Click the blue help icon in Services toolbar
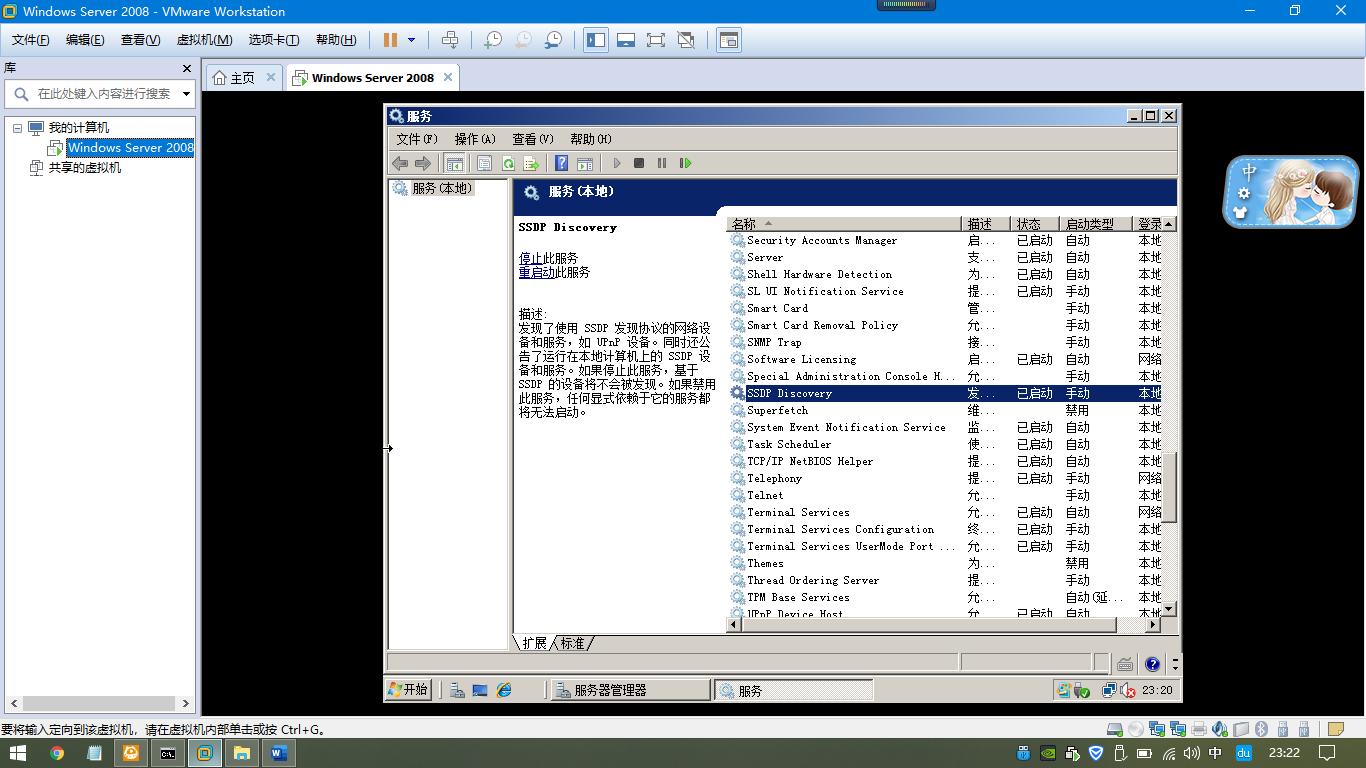This screenshot has width=1366, height=768. click(562, 163)
